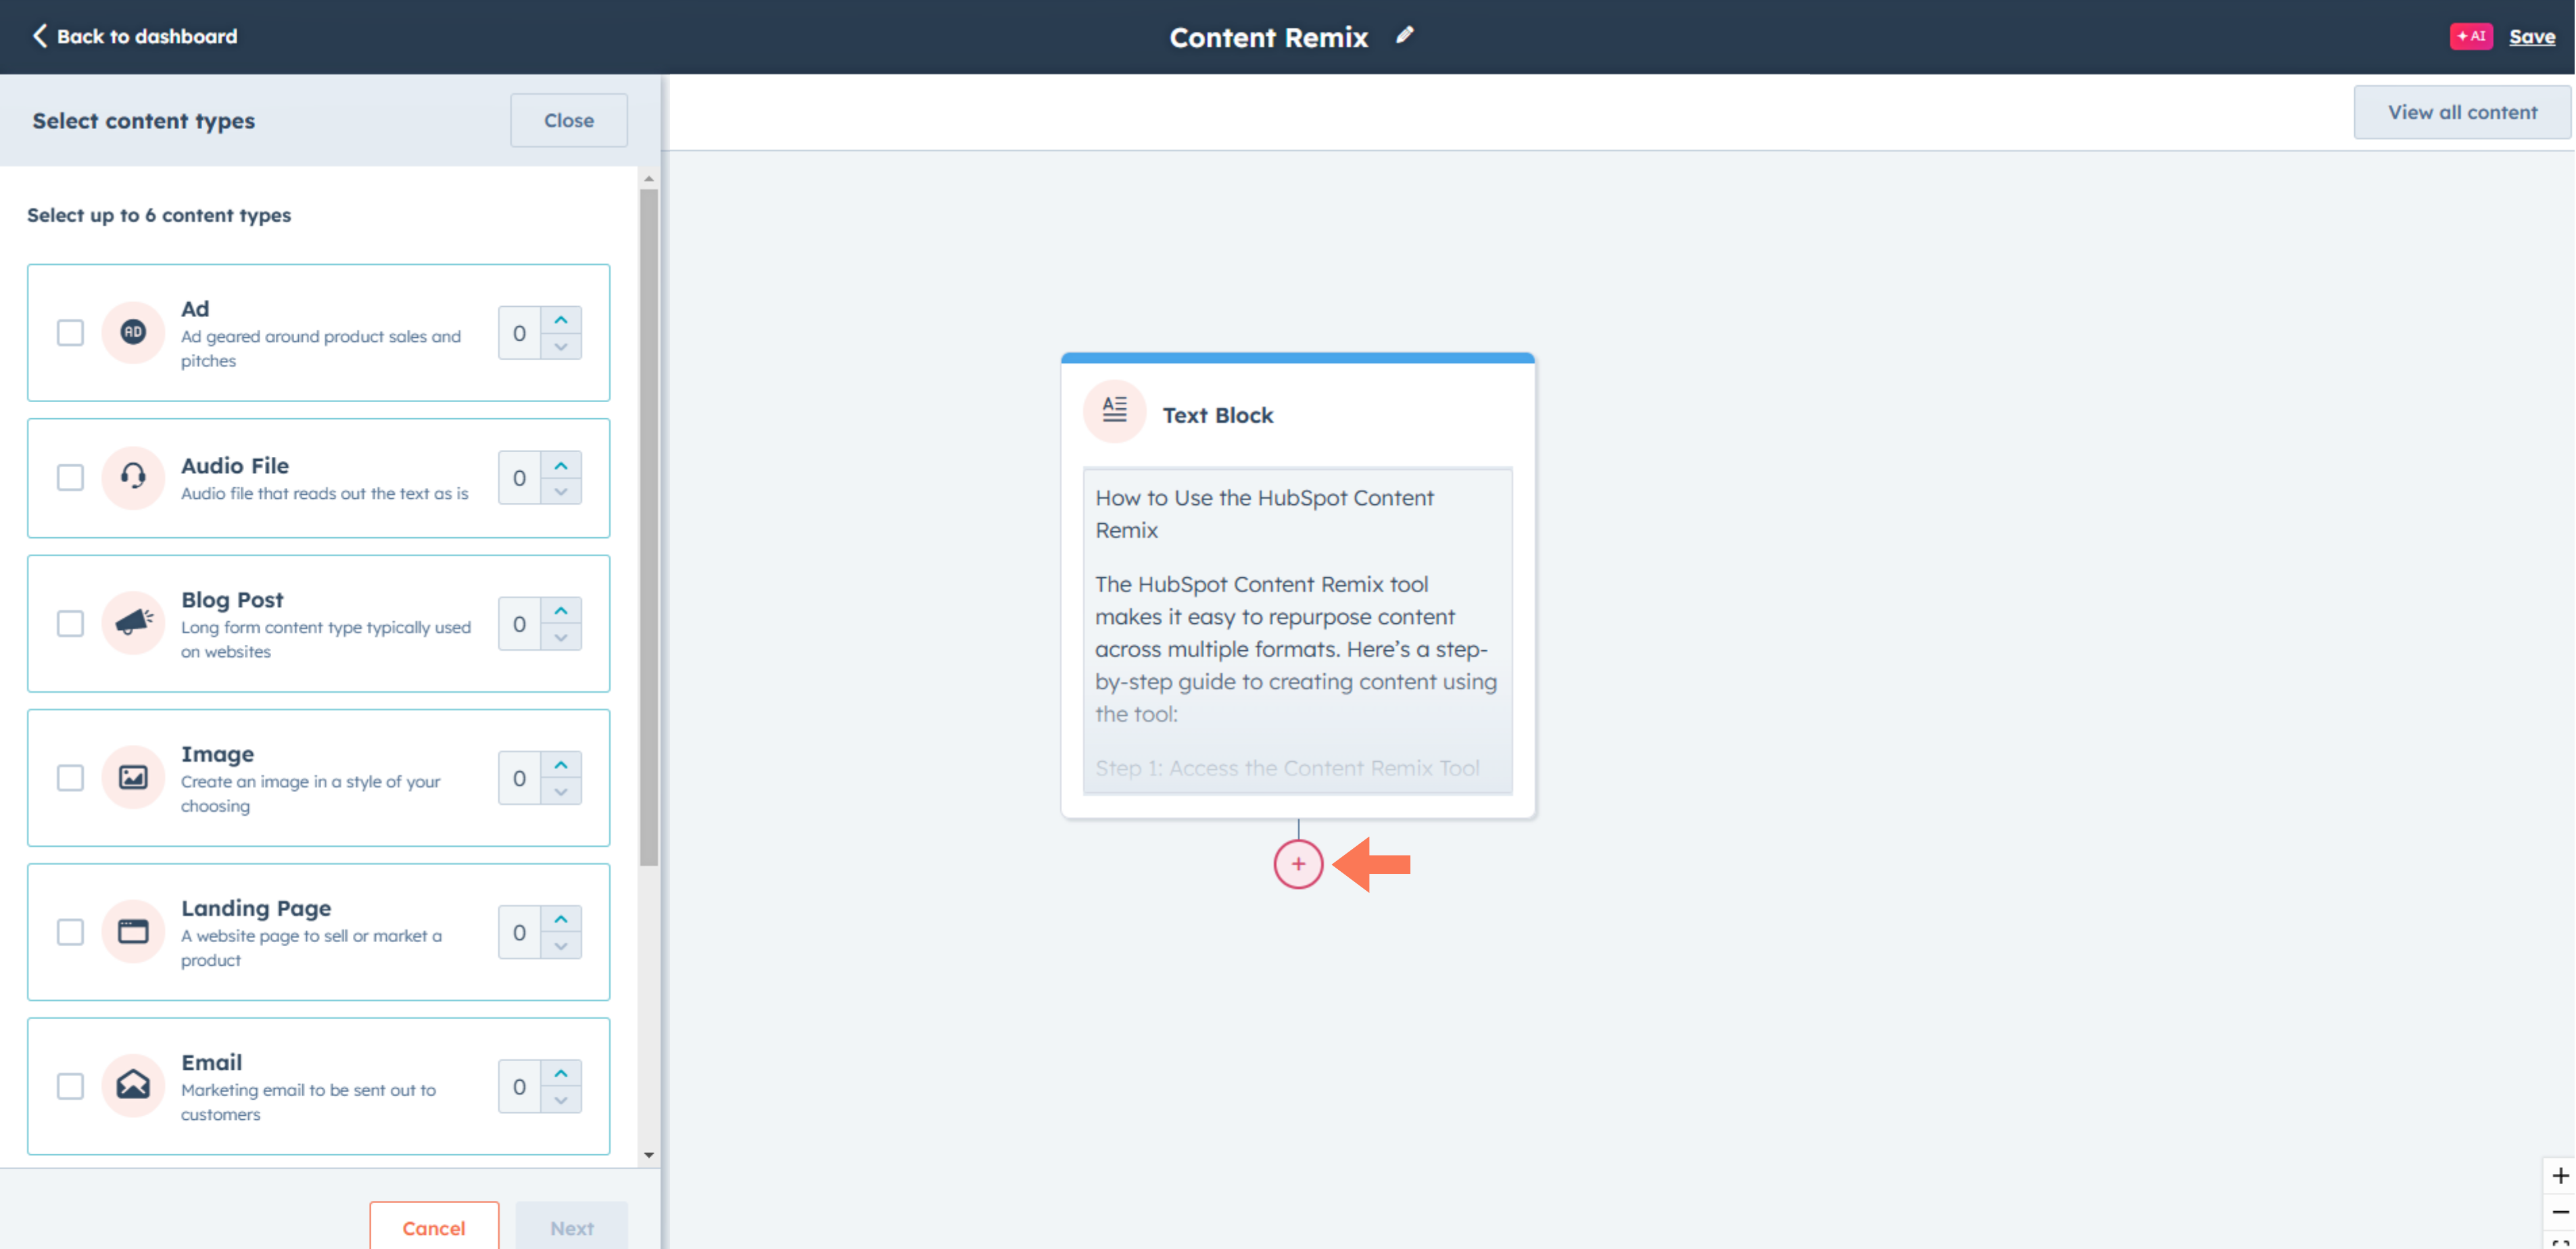Go Back to dashboard
Image resolution: width=2576 pixels, height=1249 pixels.
click(x=135, y=36)
